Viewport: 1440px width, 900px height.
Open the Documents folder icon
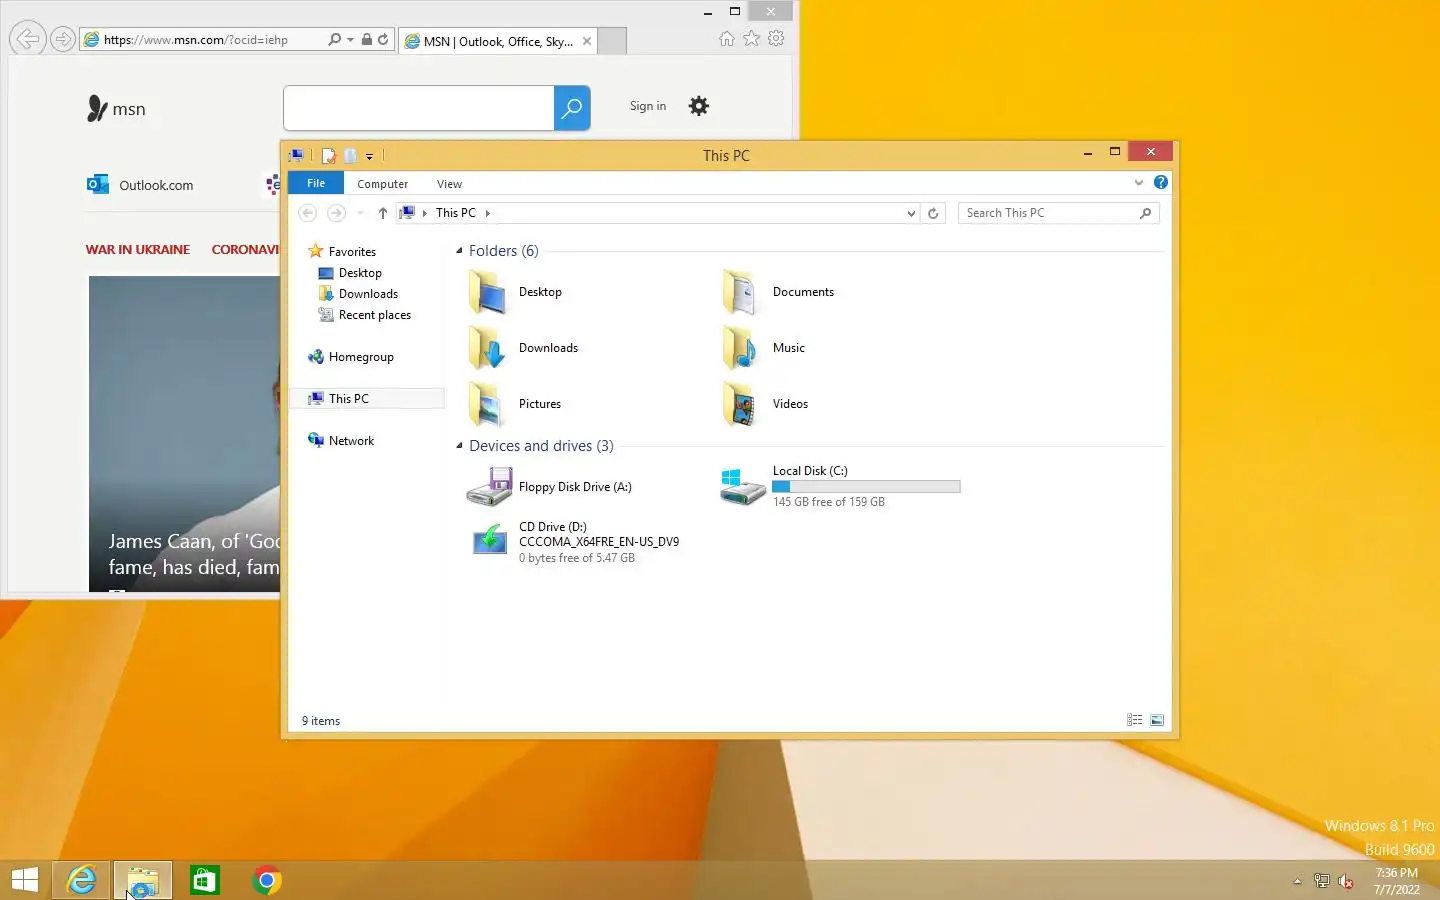point(741,292)
